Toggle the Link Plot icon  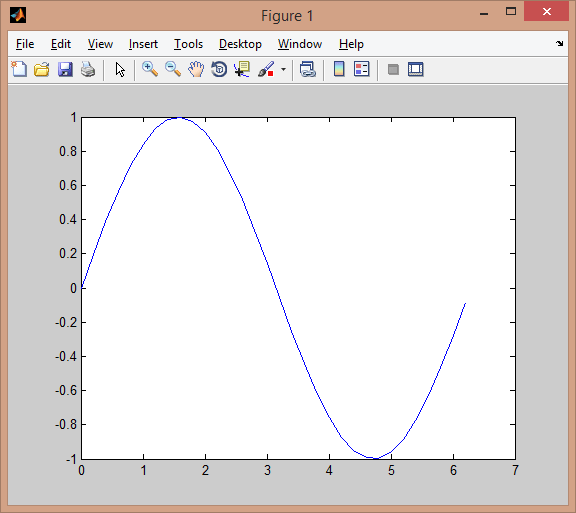[307, 69]
